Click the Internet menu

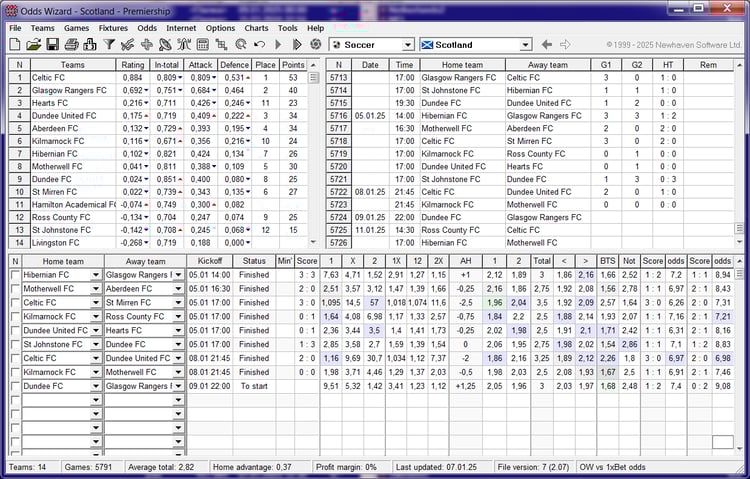click(x=181, y=28)
